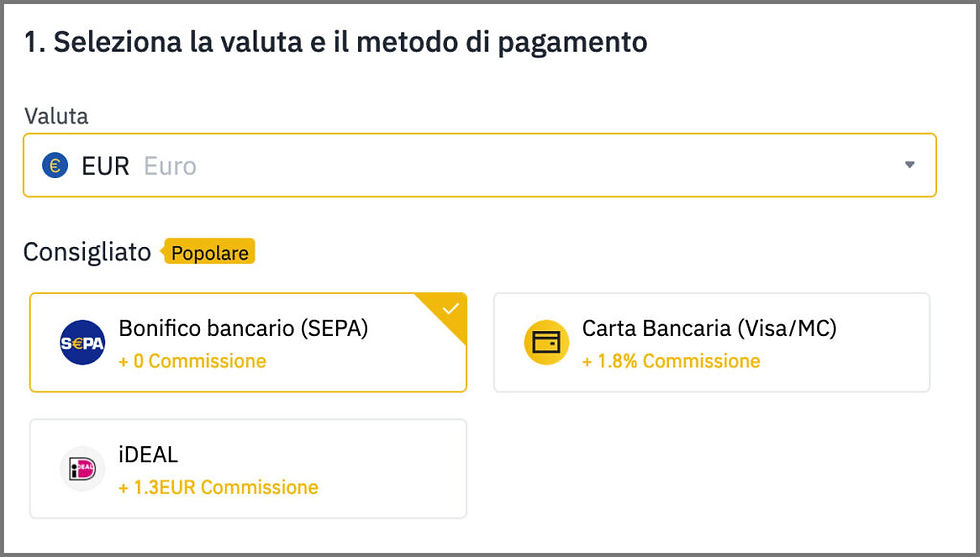Click the yellow bank card icon
This screenshot has height=557, width=980.
point(546,343)
